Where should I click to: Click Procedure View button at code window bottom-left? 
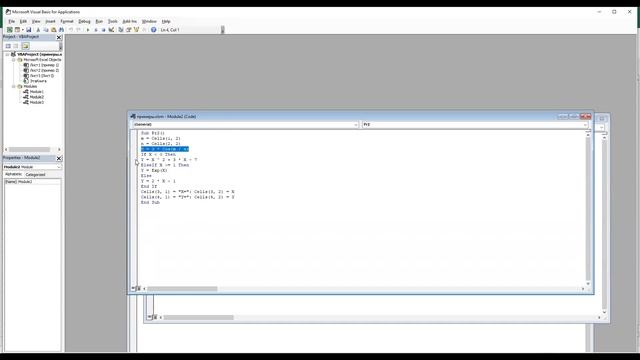133,289
